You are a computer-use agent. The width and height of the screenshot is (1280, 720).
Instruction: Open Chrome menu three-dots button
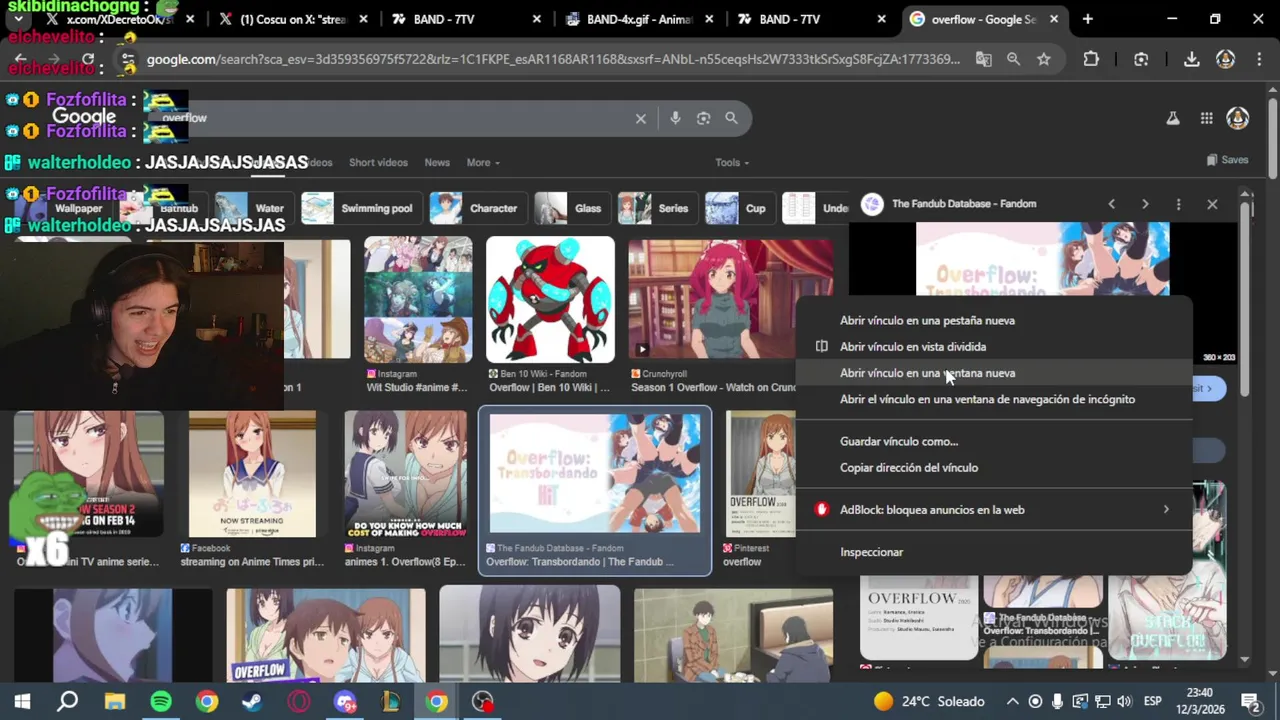click(x=1259, y=59)
